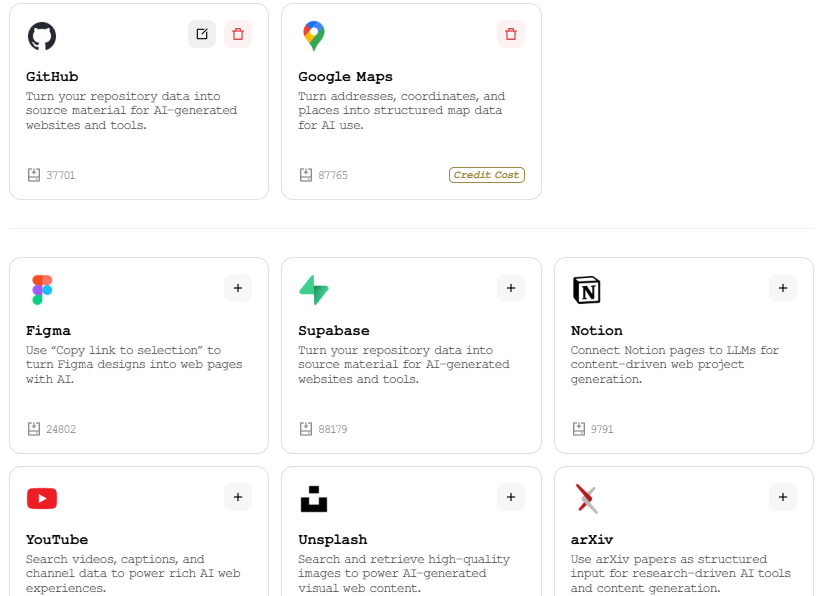Open the Unsplash card title
828x596 pixels.
[333, 540]
